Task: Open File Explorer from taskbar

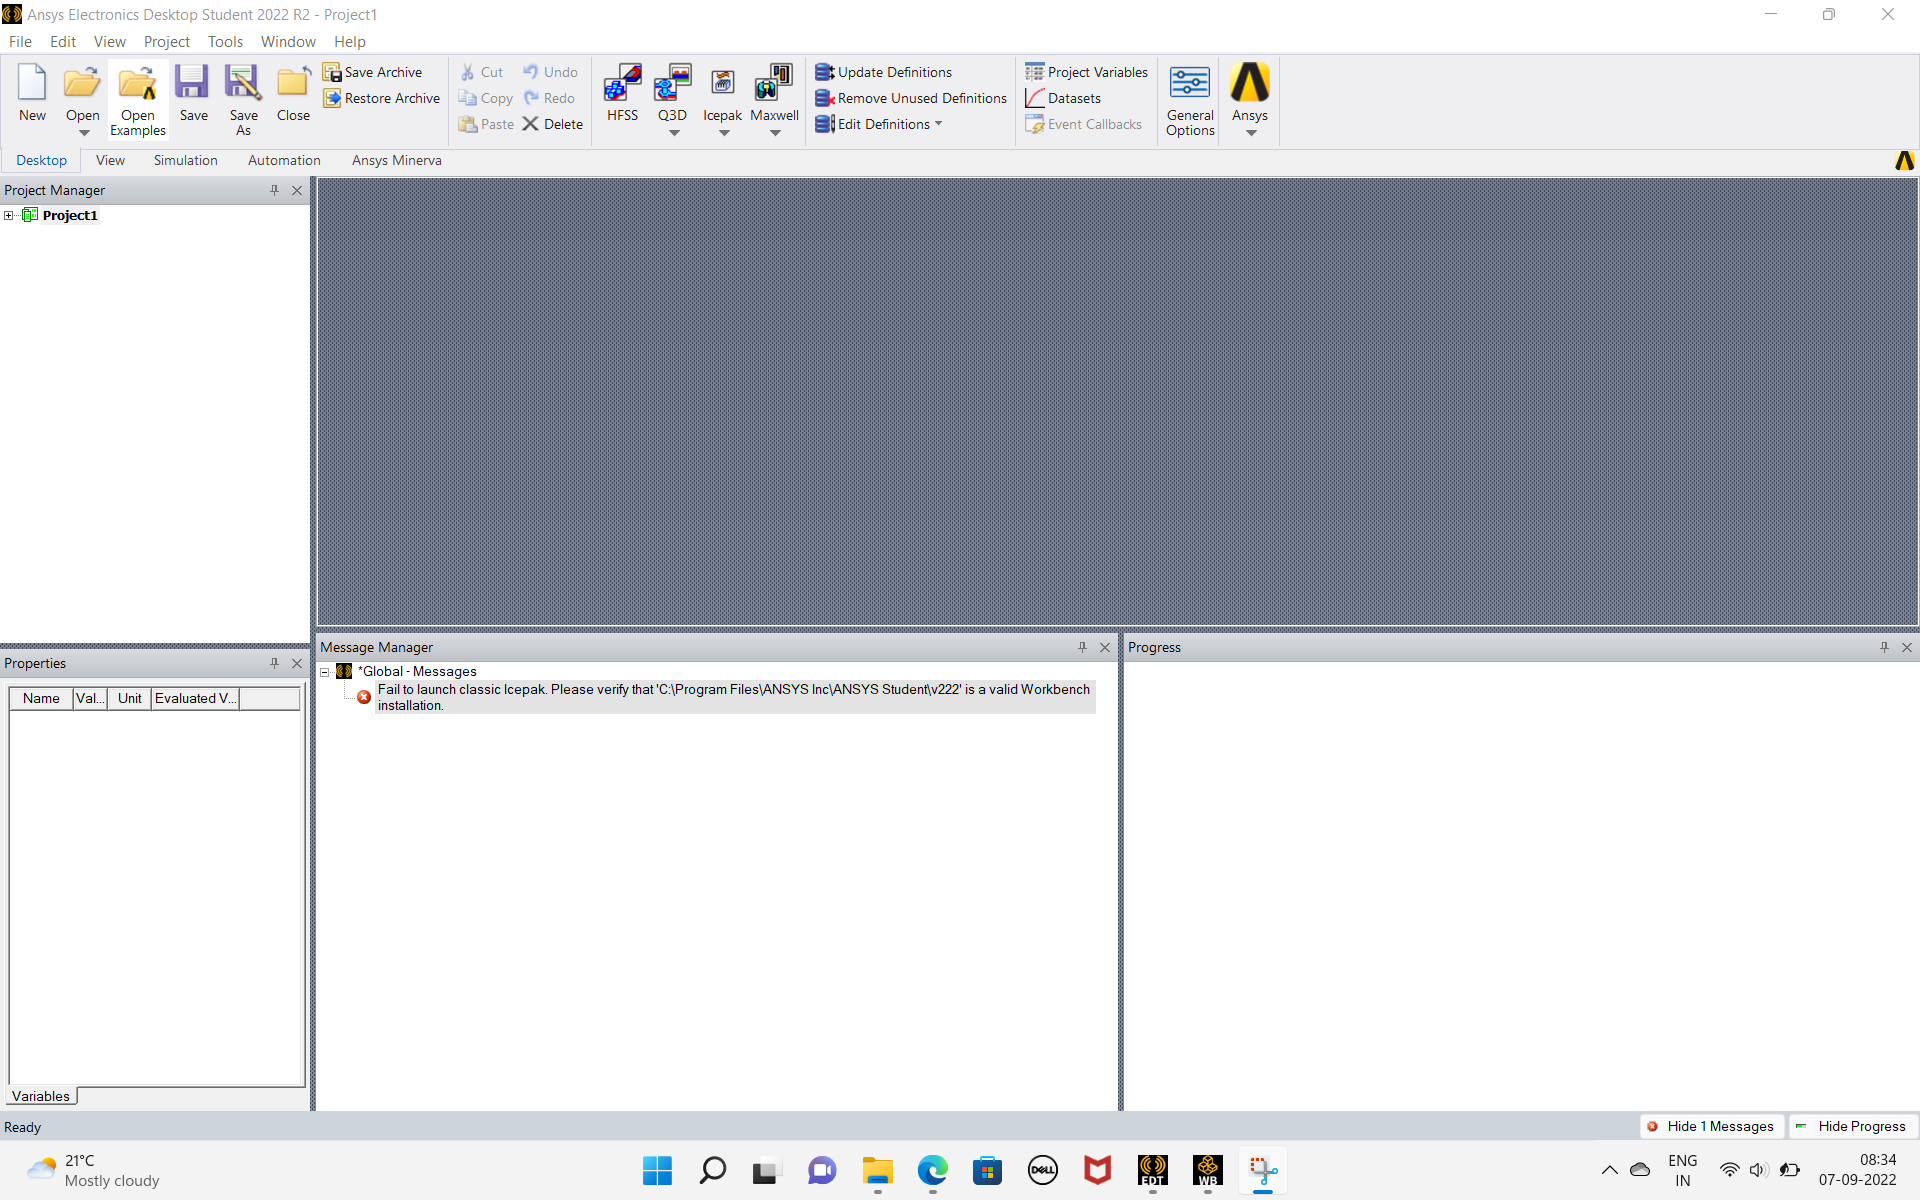Action: click(x=877, y=1170)
